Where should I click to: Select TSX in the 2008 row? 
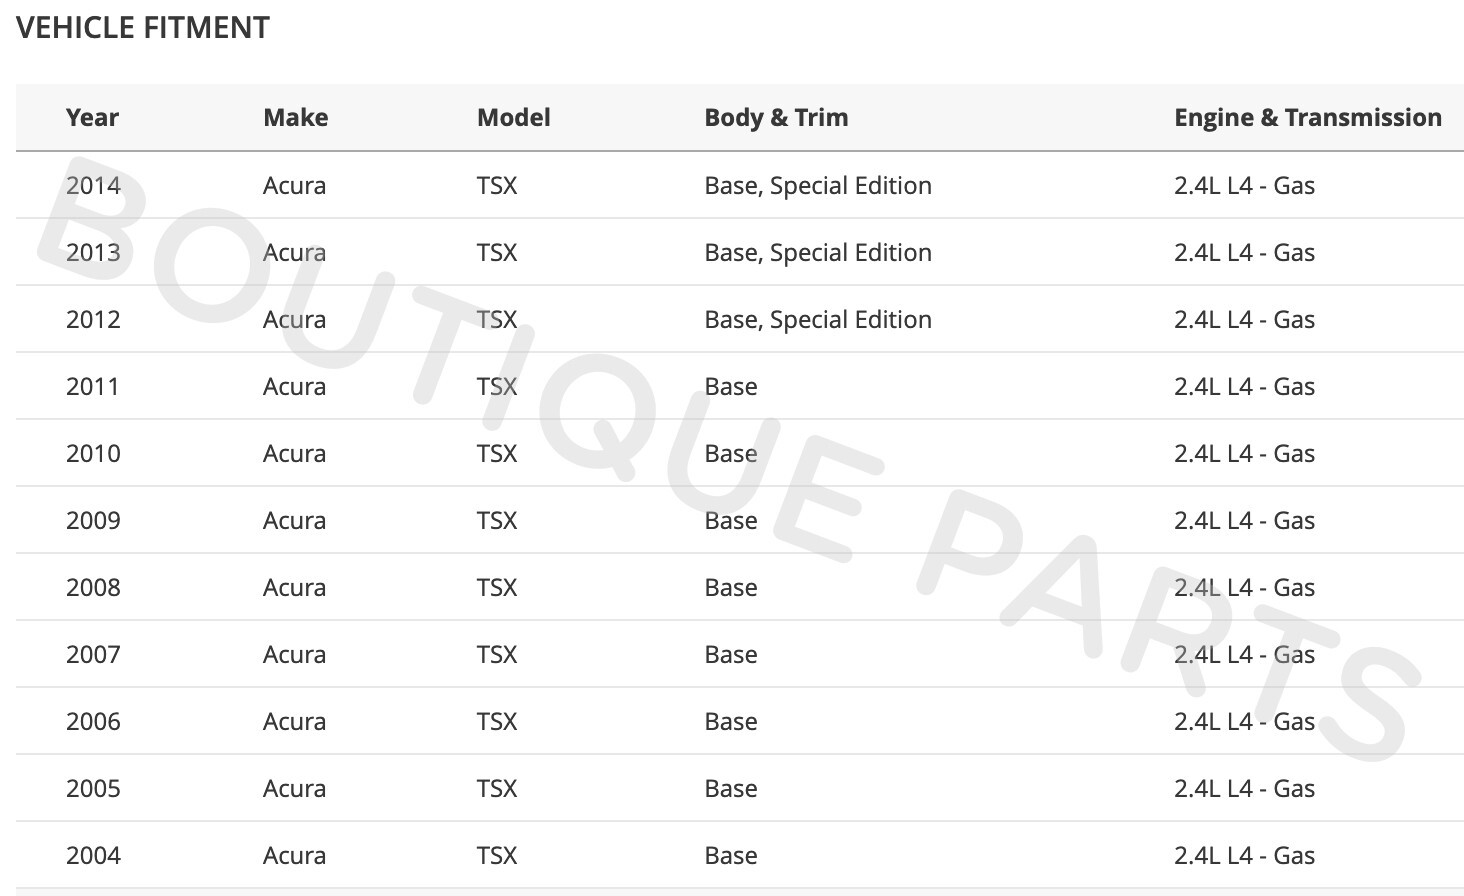coord(497,588)
